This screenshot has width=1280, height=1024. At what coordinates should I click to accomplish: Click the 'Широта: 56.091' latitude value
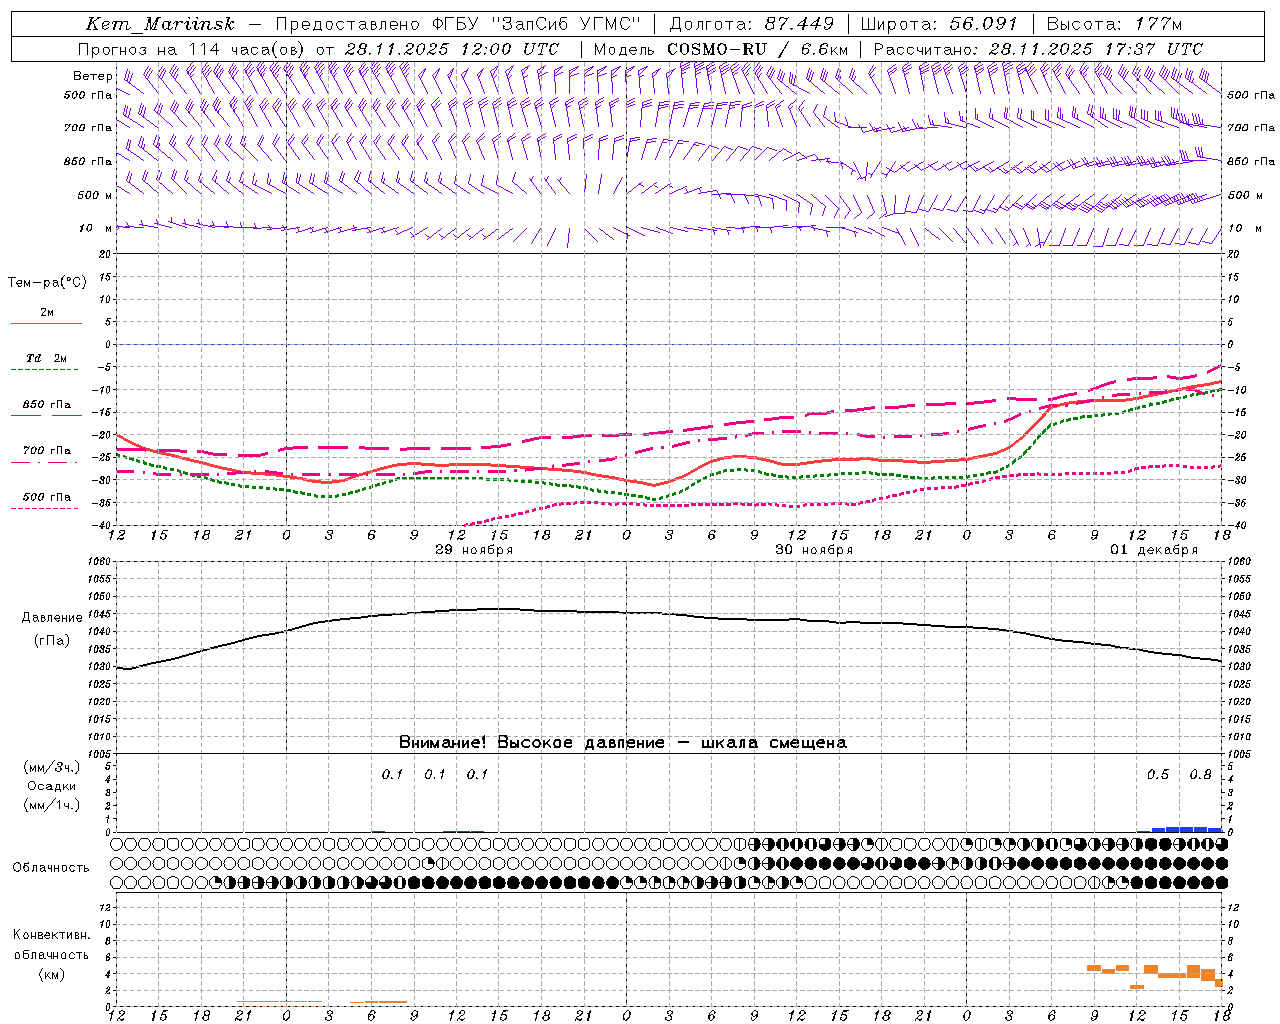(x=938, y=24)
